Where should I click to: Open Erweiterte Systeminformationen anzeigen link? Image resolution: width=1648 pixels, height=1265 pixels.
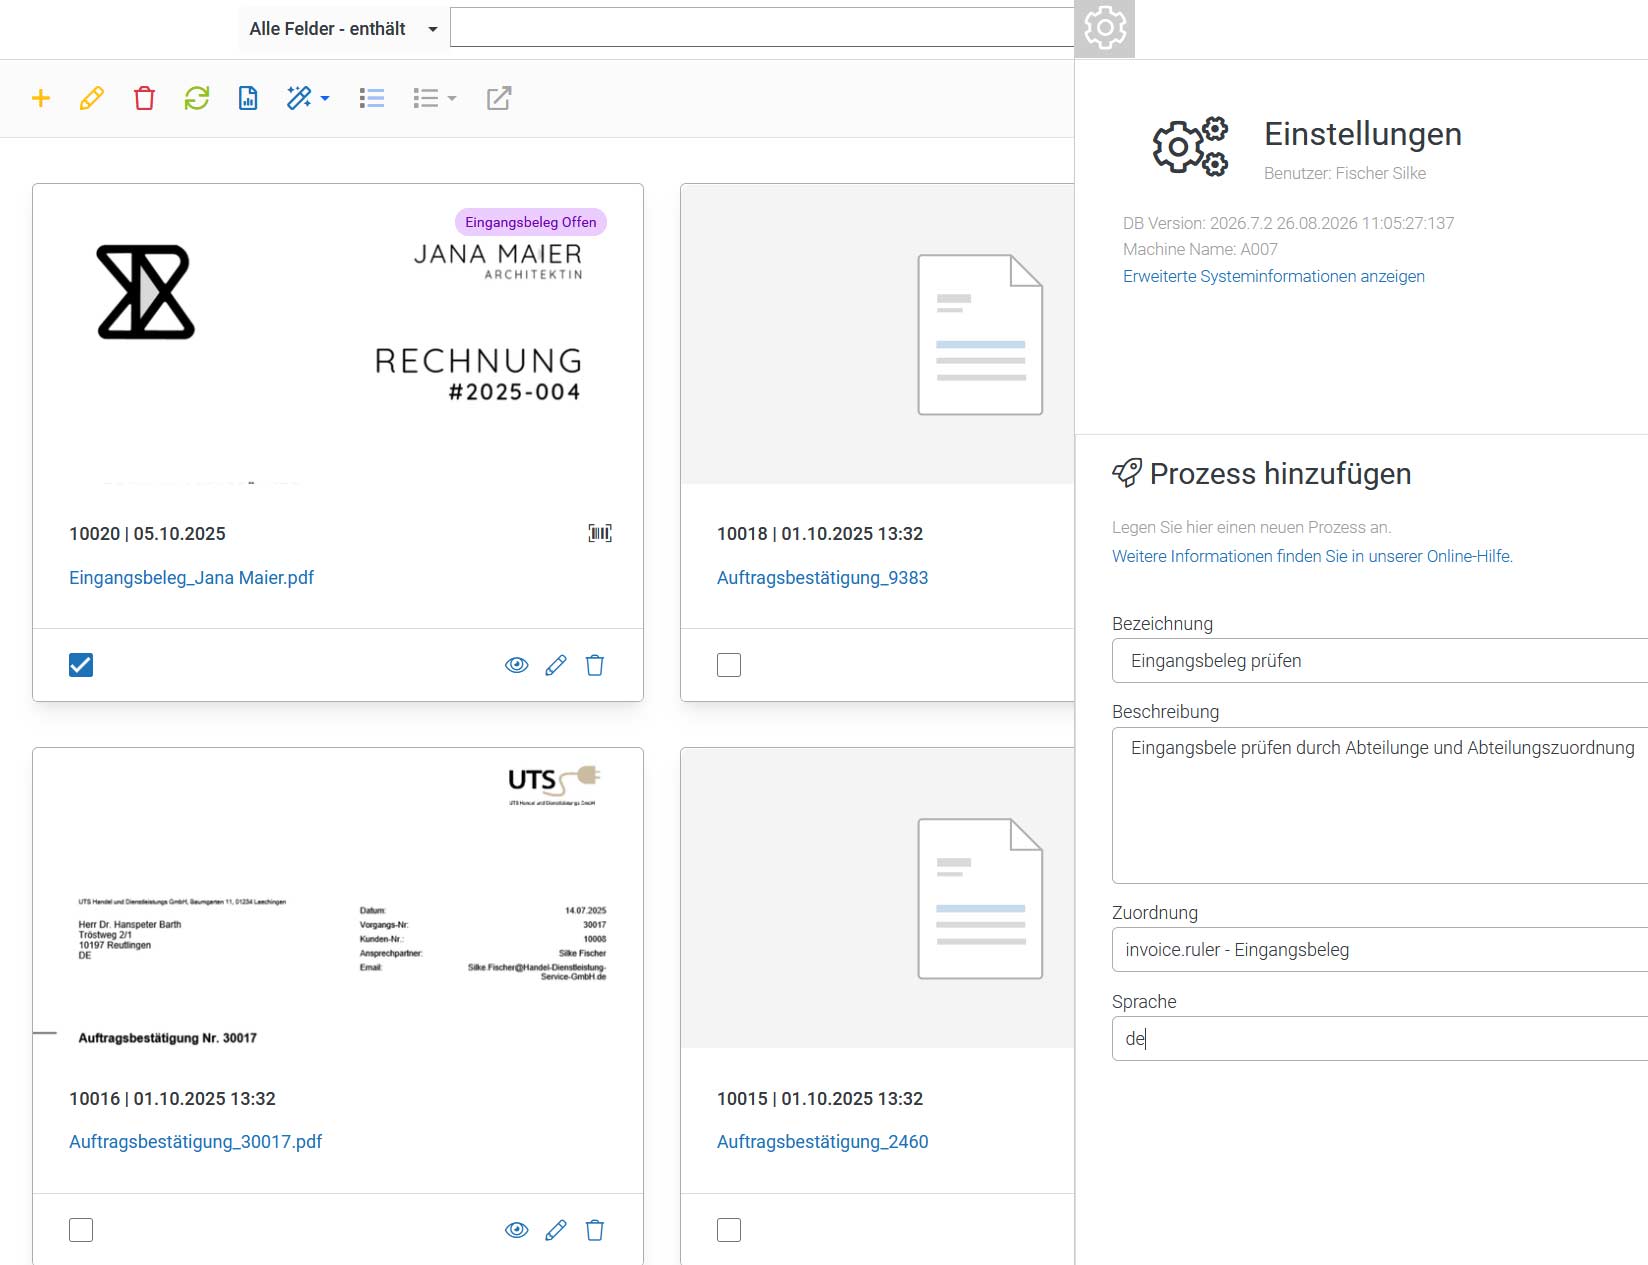1274,276
